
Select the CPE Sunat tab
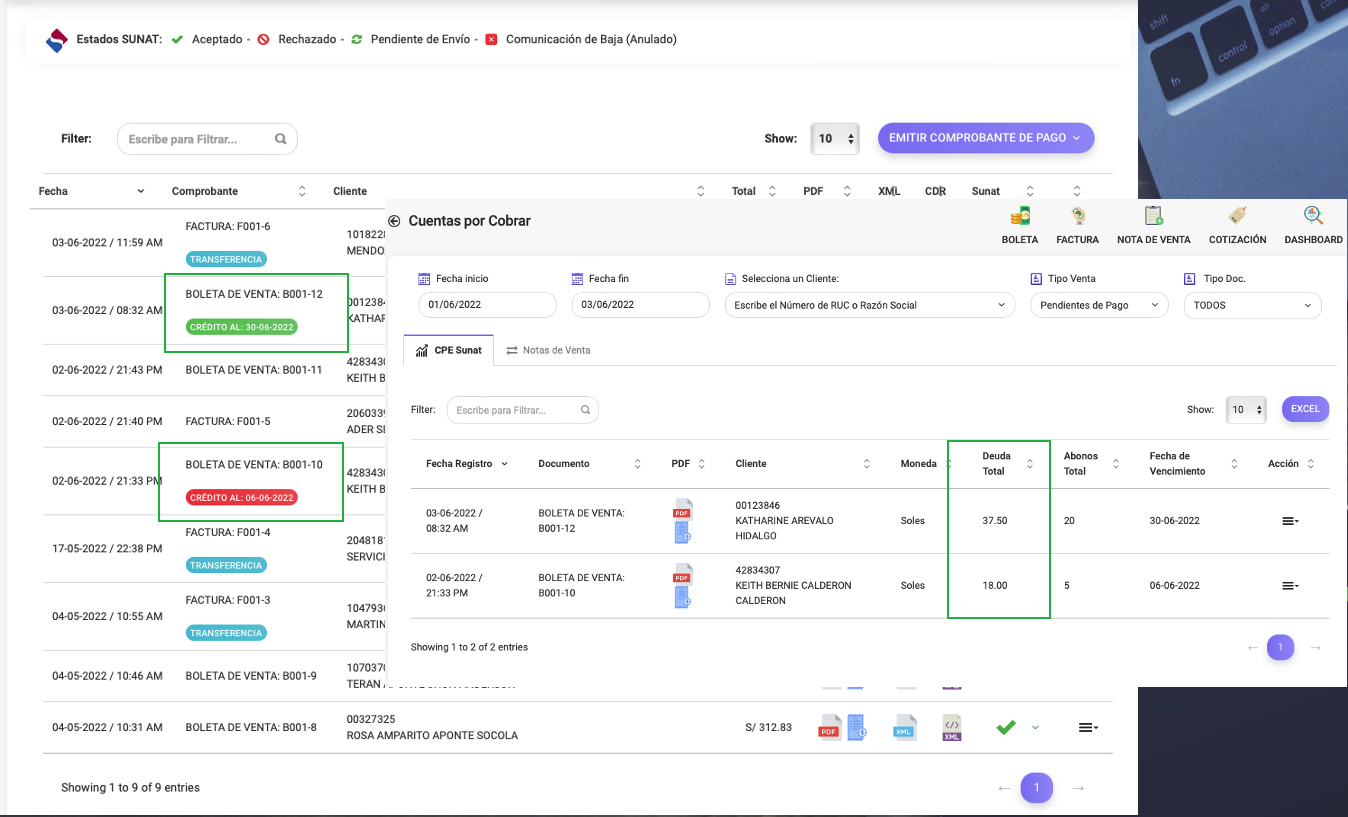(x=448, y=350)
